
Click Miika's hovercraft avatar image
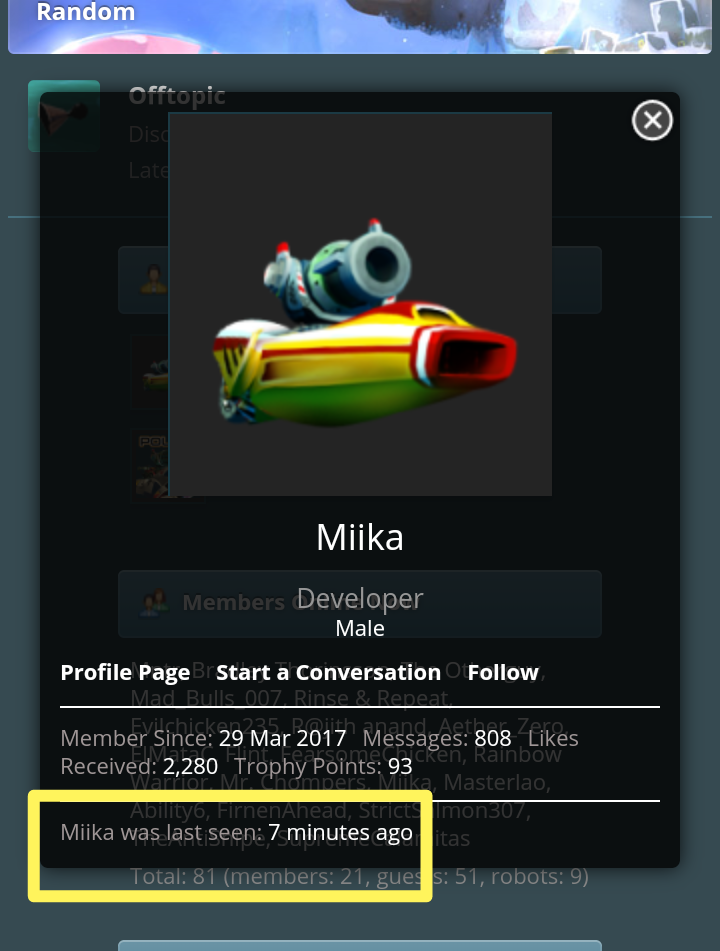tap(360, 304)
